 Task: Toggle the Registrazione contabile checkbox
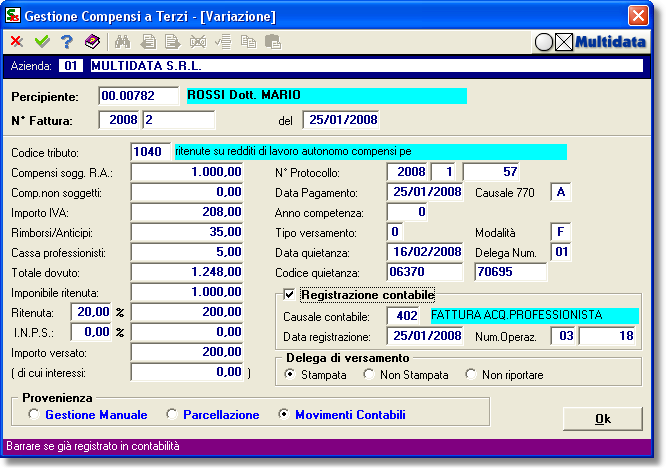[x=289, y=294]
